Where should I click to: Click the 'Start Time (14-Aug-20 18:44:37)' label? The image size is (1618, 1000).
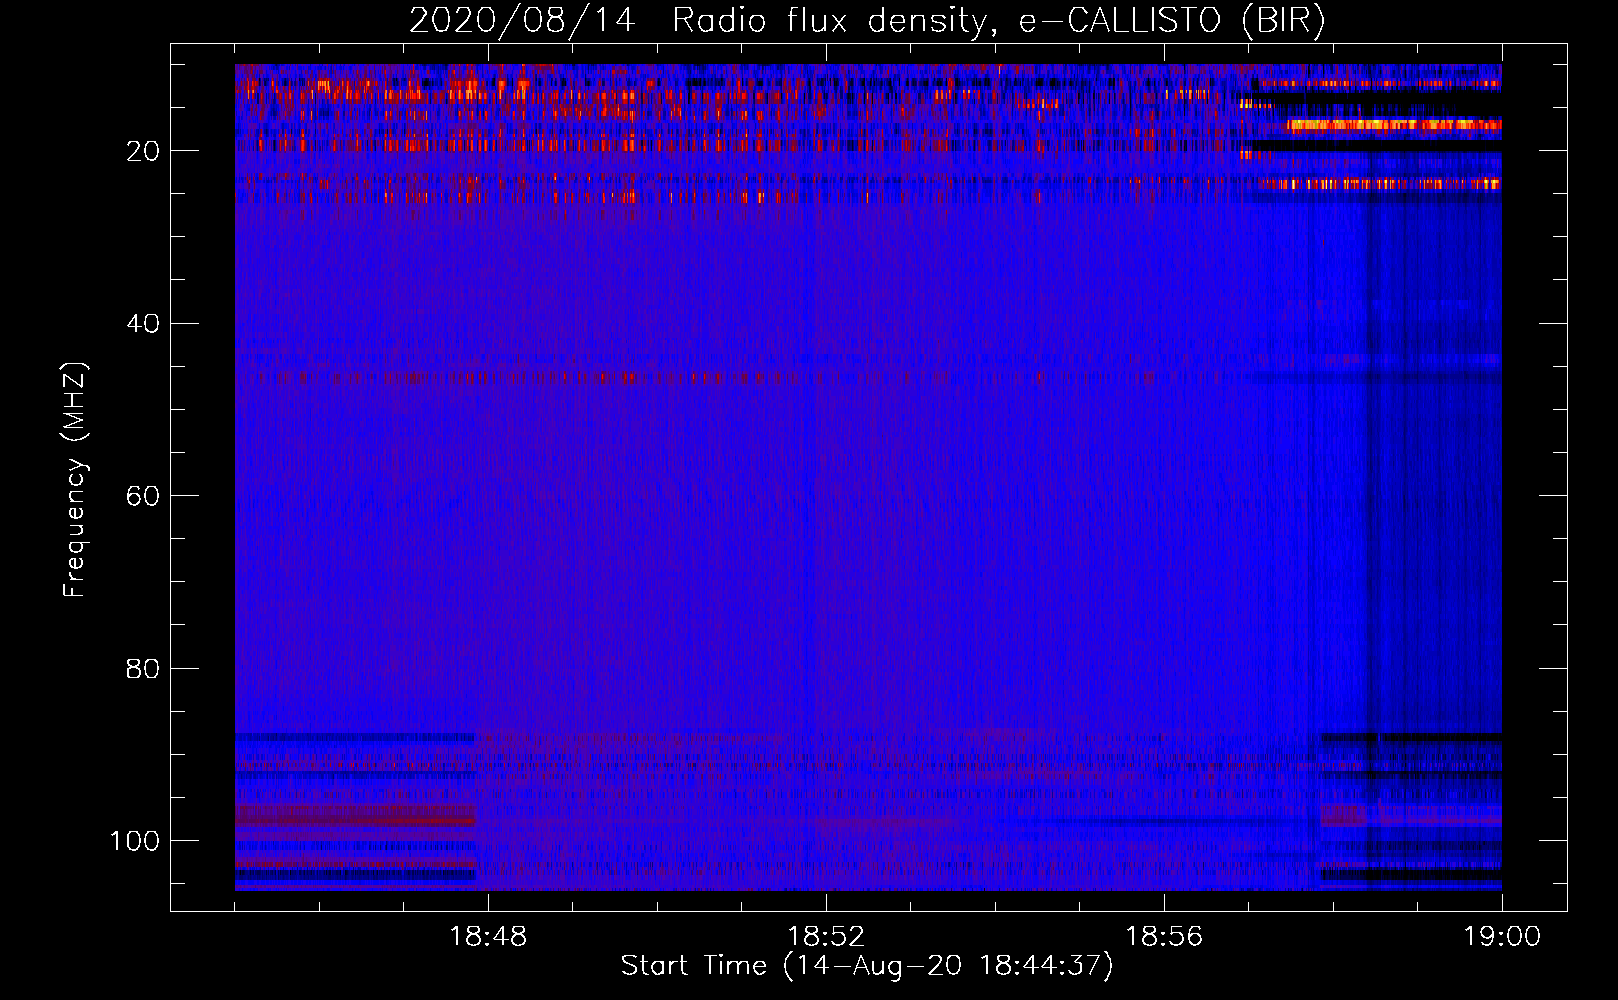pos(867,966)
